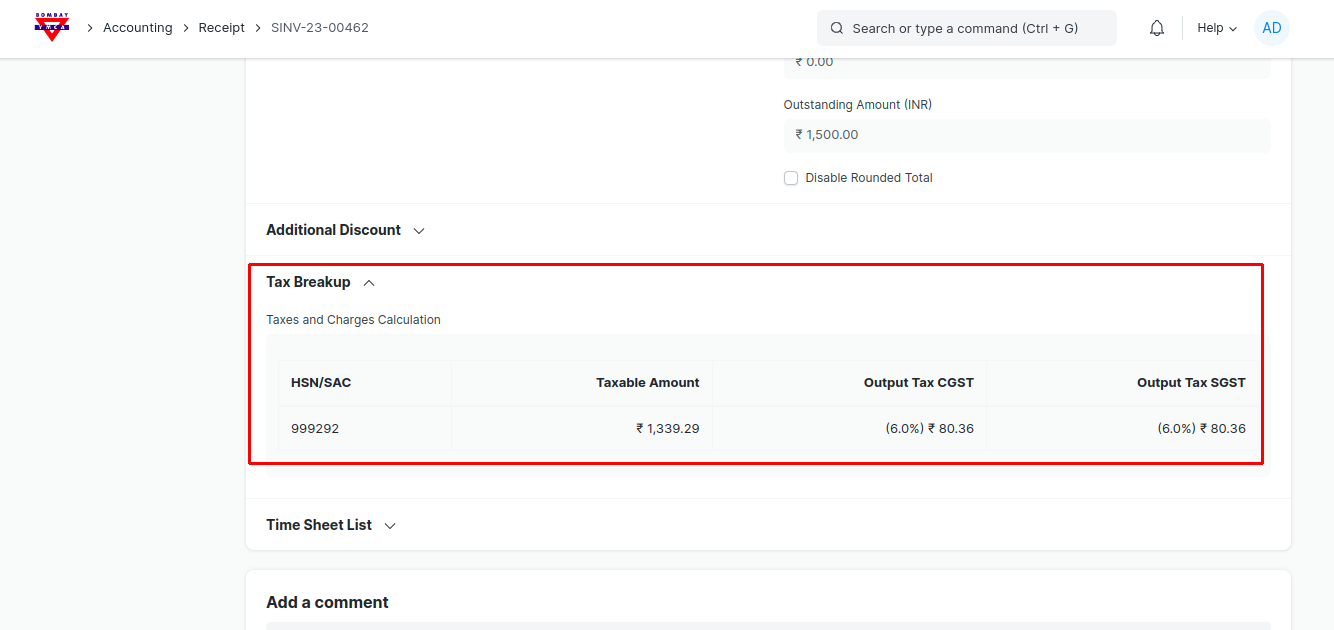Screen dimensions: 1334x630
Task: Click the ₹ 0.00 field above Outstanding Amount
Action: pos(1026,63)
